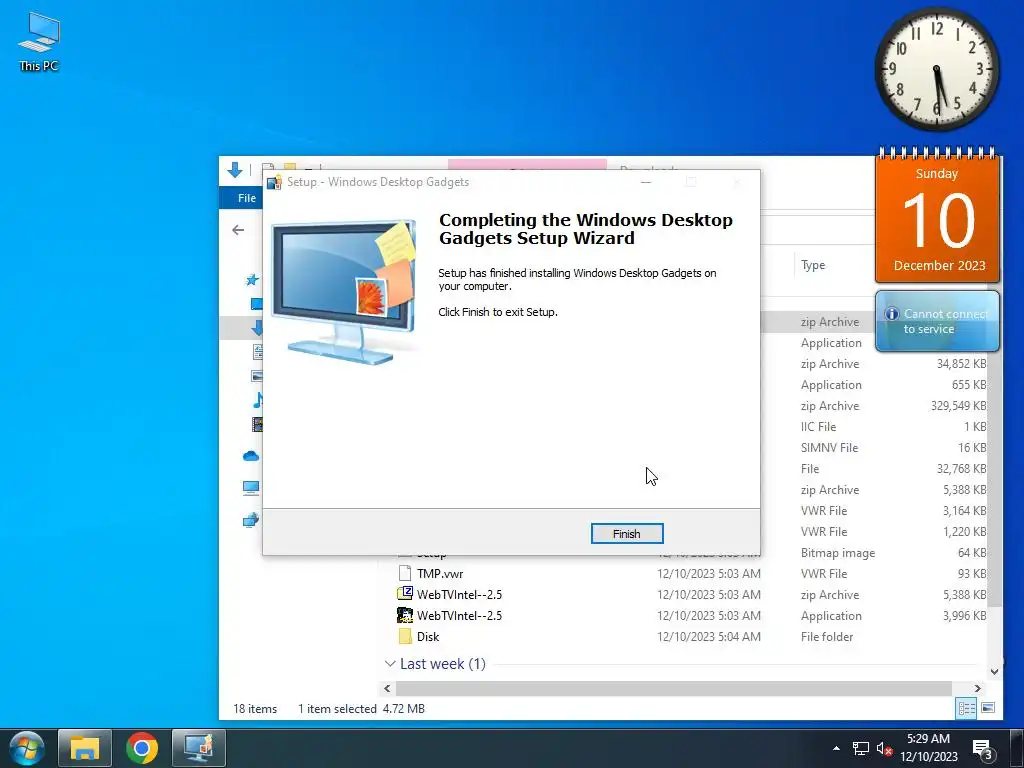Click the 655 KB size cell
The width and height of the screenshot is (1024, 768).
point(969,385)
